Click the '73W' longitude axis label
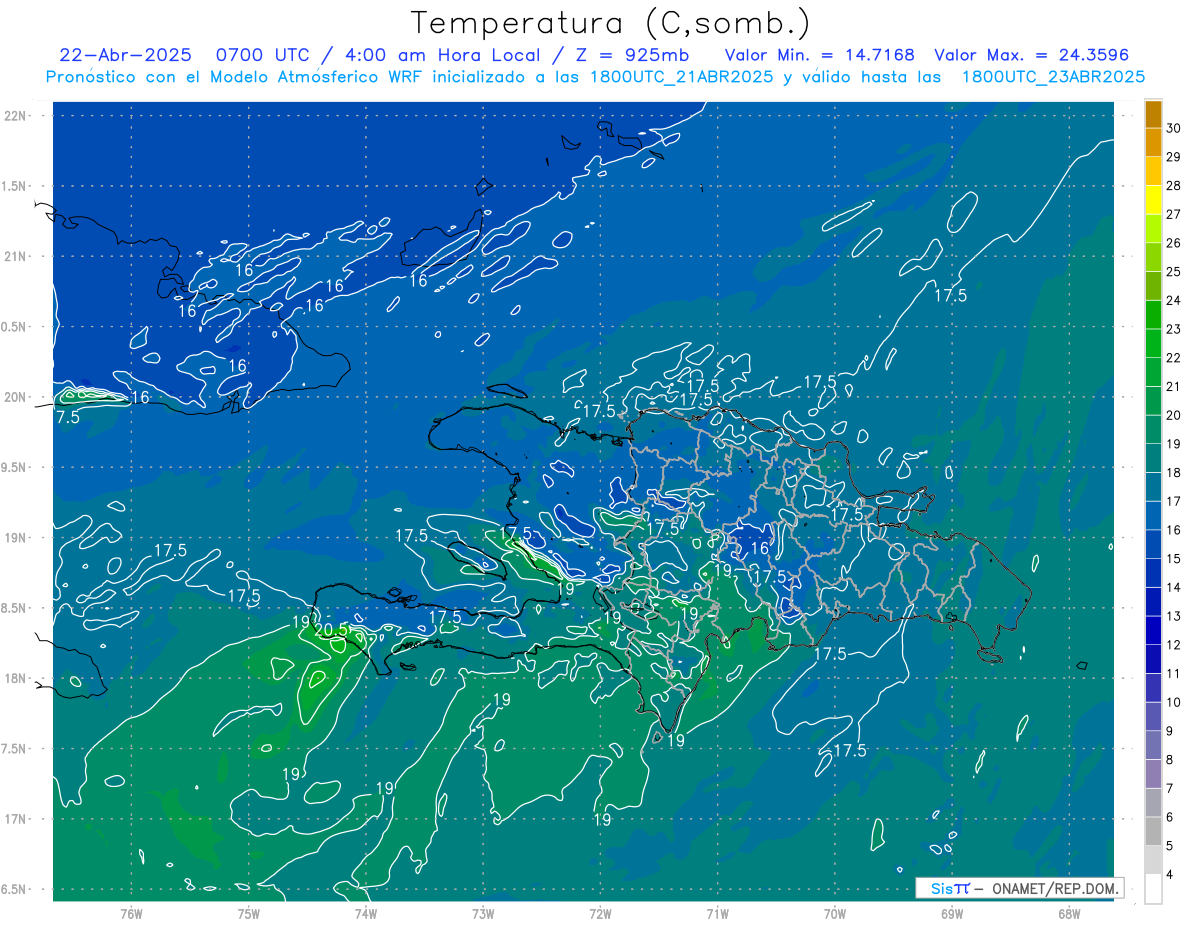Screen dimensions: 1200x927 (x=483, y=914)
